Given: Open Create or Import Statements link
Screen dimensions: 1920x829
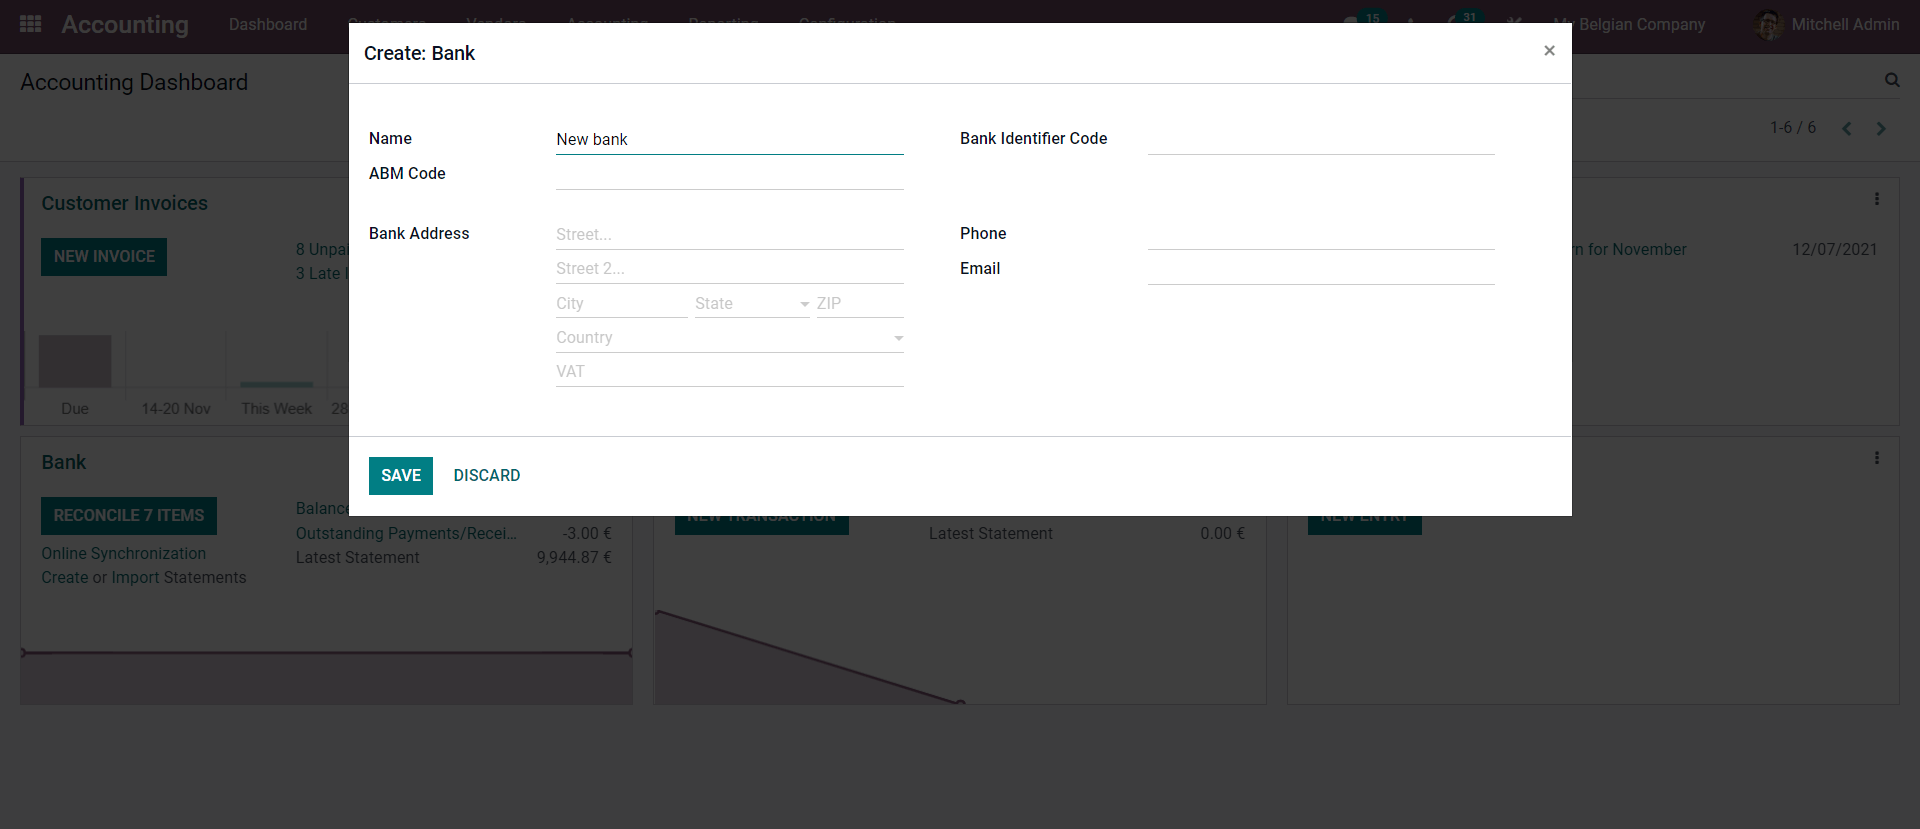Looking at the screenshot, I should pyautogui.click(x=144, y=578).
